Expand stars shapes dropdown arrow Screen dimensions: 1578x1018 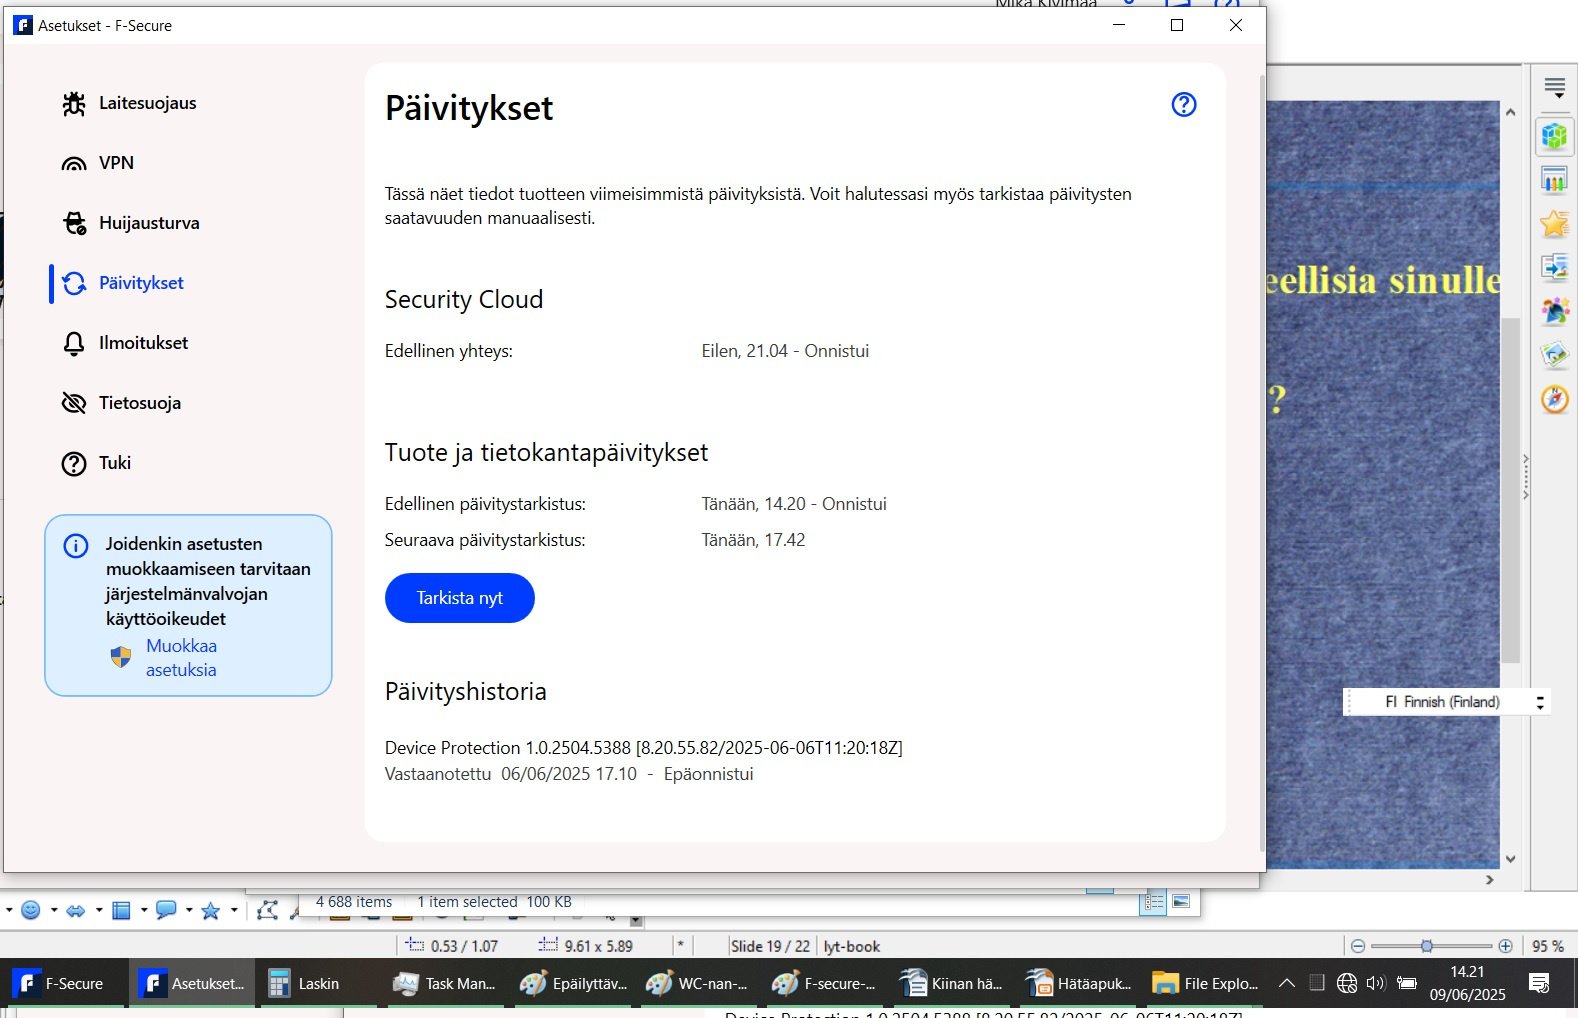click(233, 910)
